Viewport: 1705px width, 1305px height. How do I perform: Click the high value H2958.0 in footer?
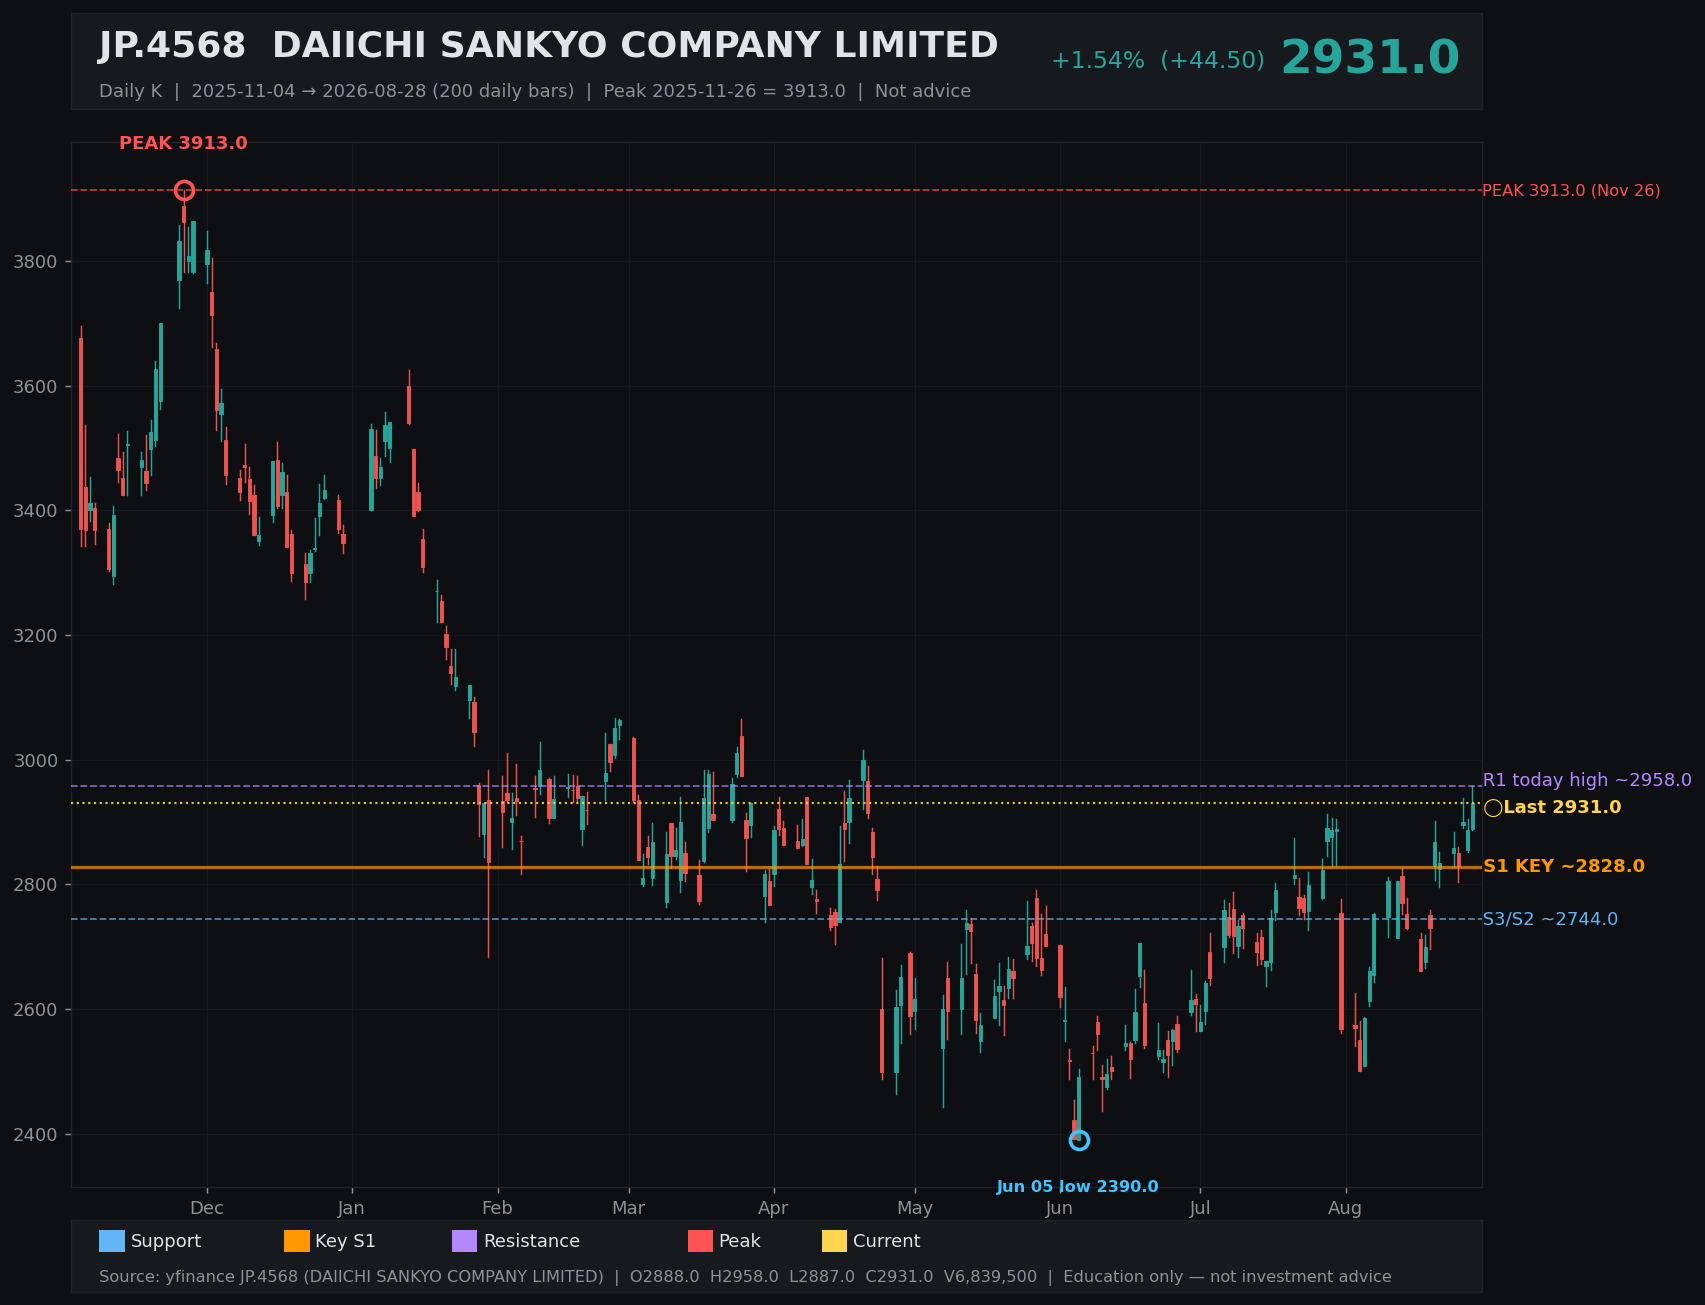click(x=744, y=1277)
